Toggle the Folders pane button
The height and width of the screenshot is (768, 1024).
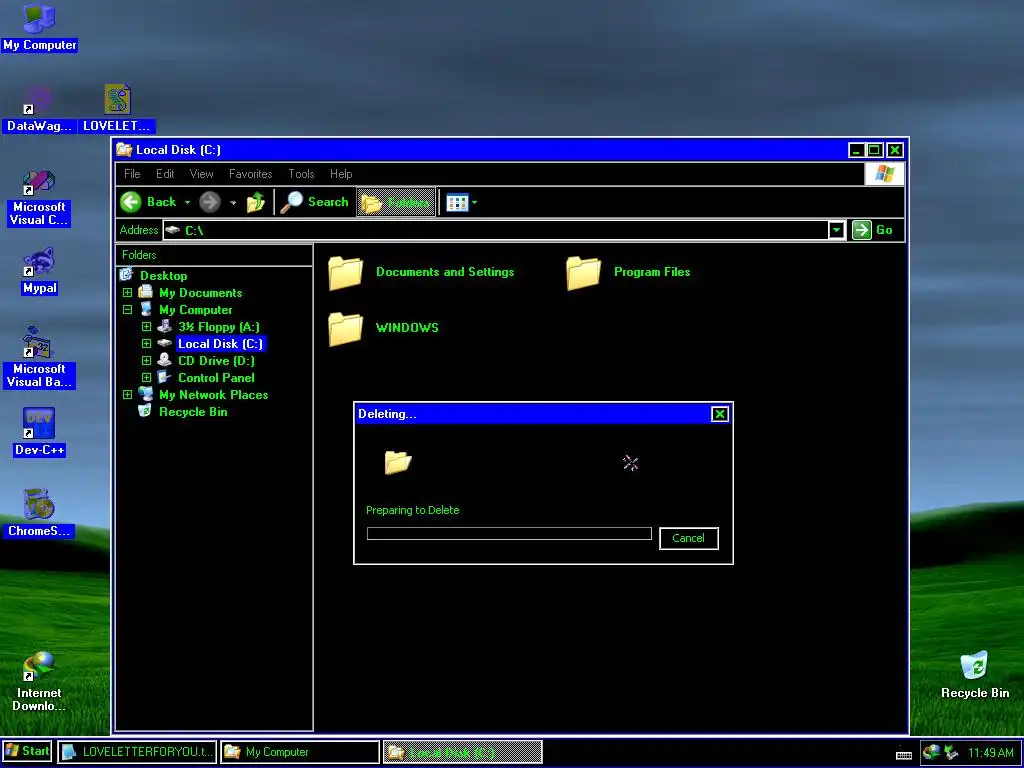pos(396,202)
